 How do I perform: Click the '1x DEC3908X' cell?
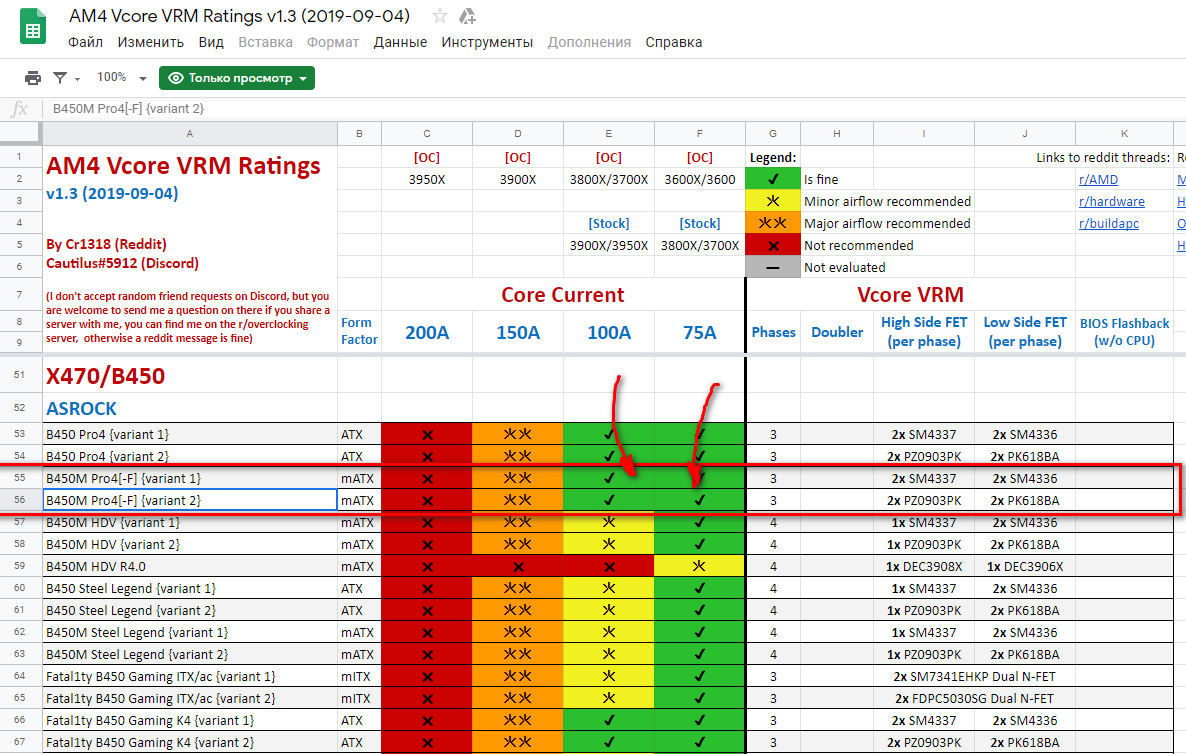(924, 566)
